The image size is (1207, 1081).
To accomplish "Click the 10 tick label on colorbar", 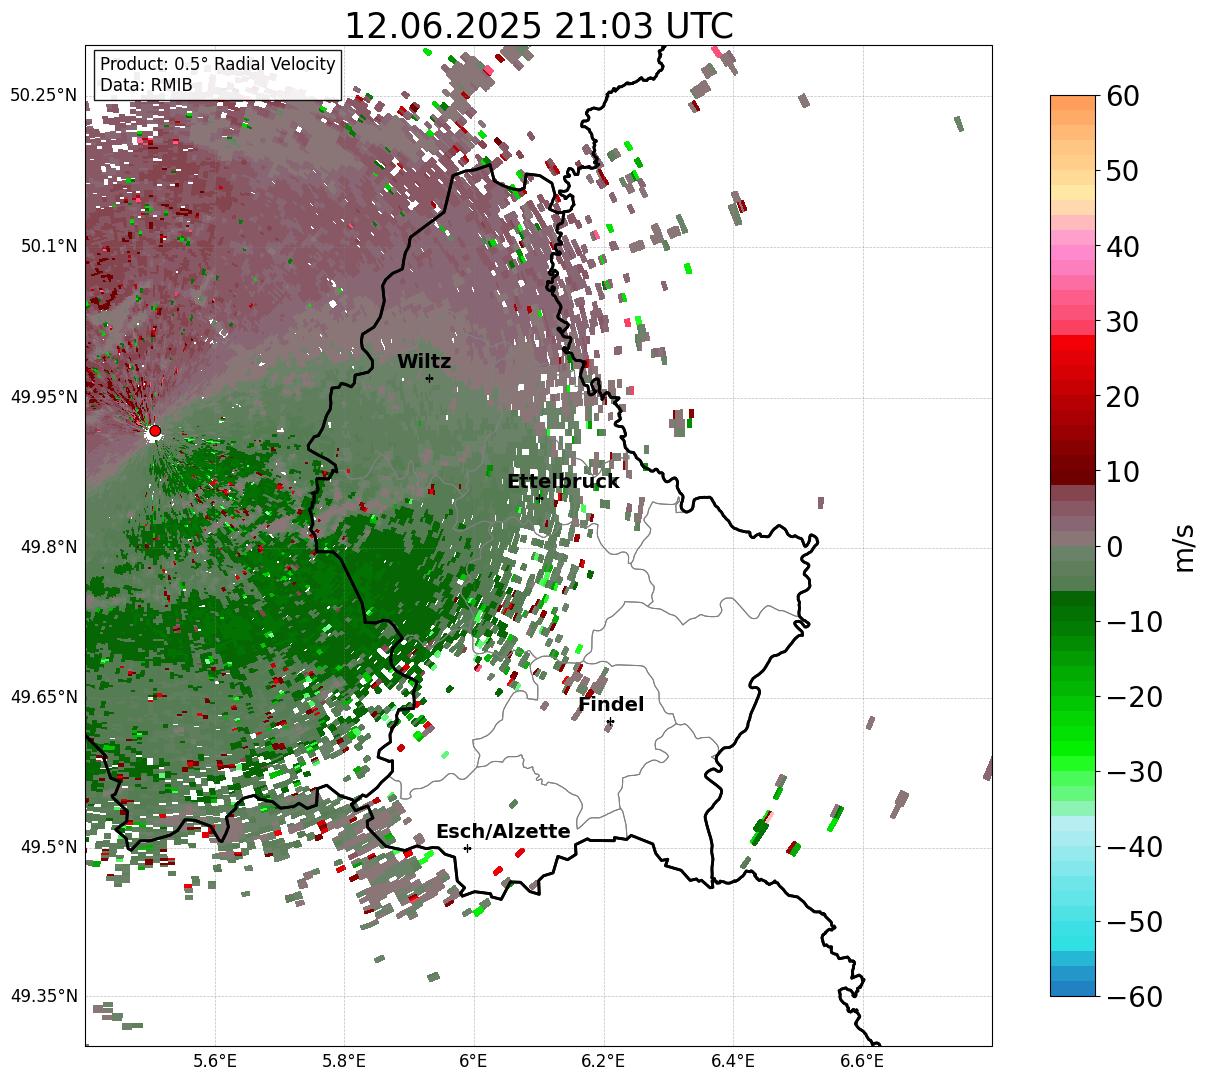I will click(1124, 472).
